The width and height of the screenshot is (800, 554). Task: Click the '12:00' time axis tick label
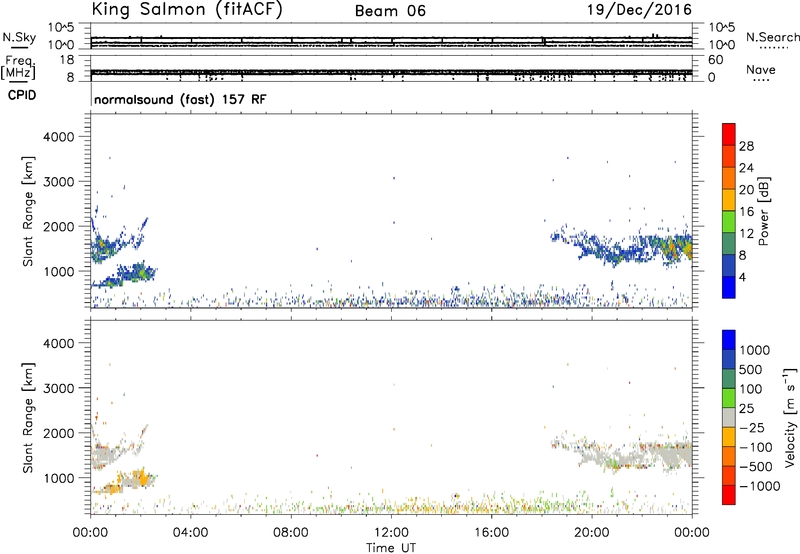coord(391,533)
